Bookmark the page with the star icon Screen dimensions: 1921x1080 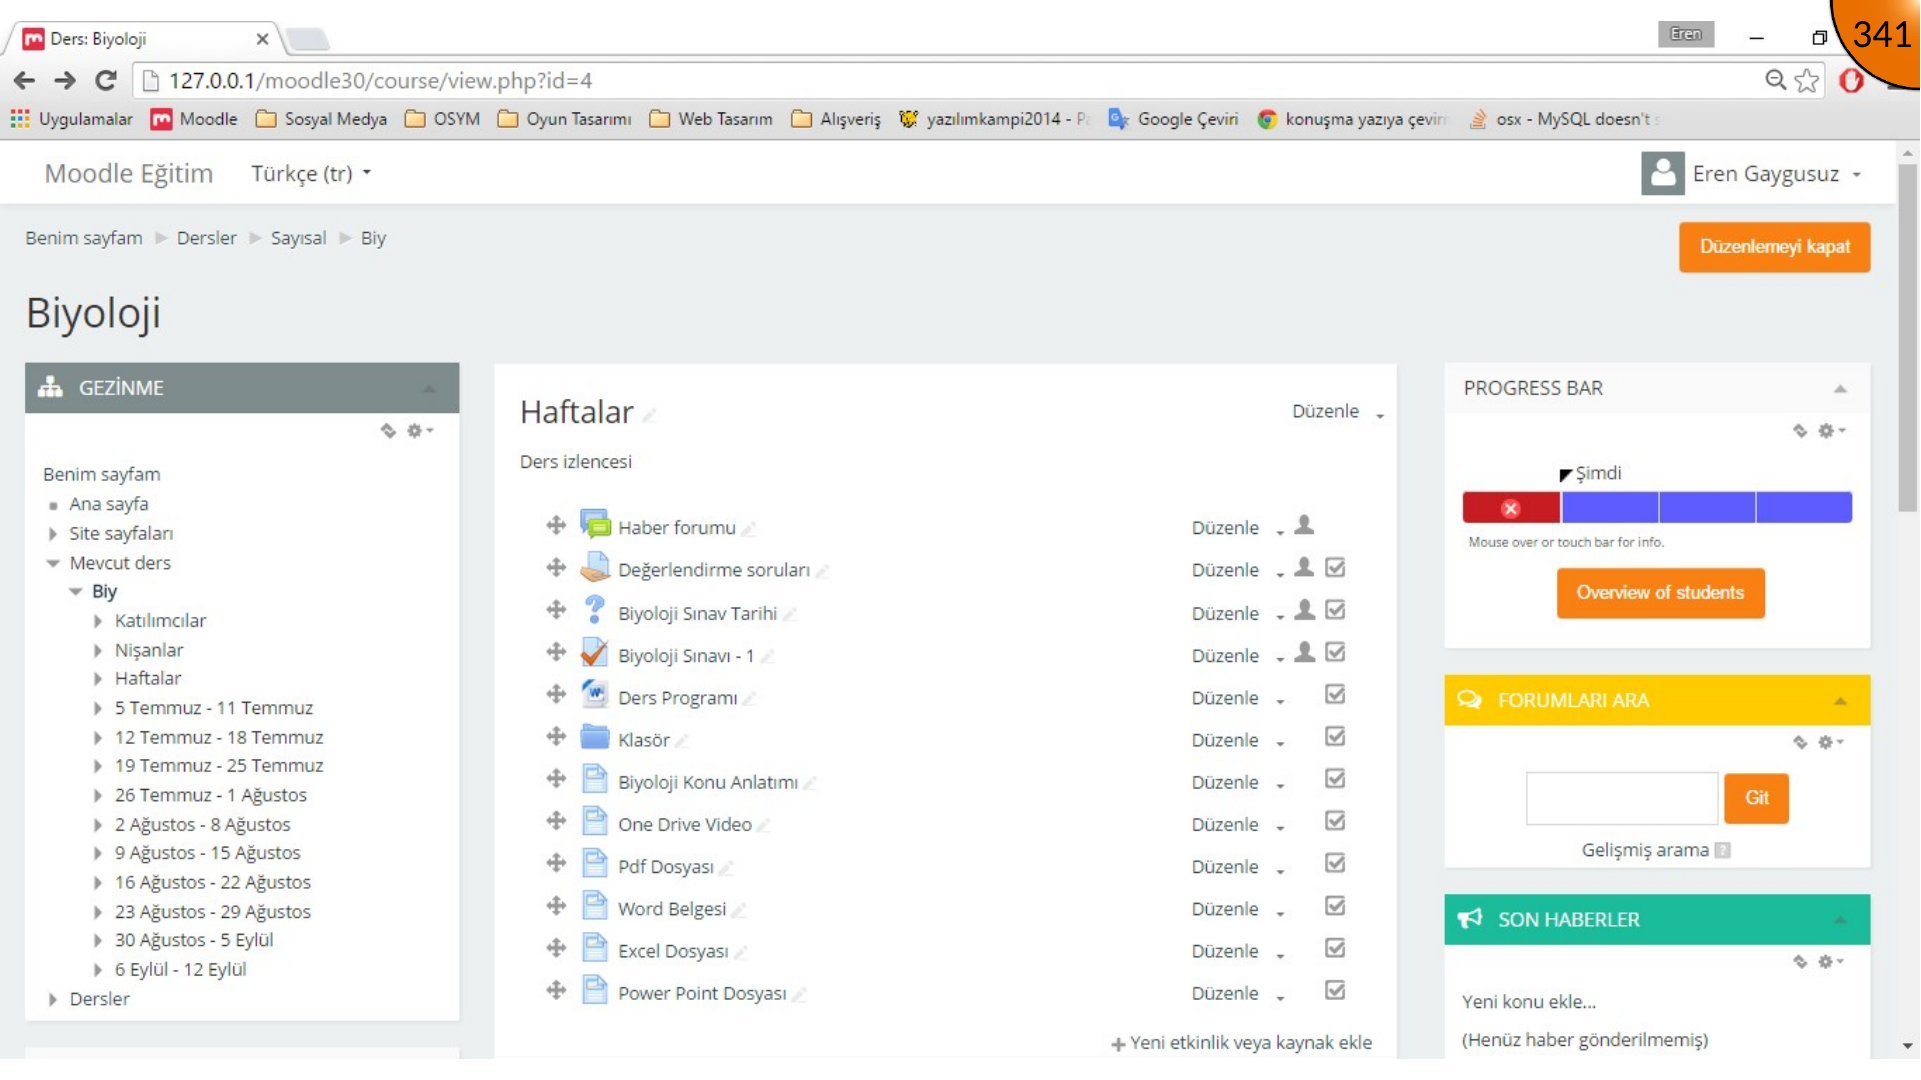(x=1807, y=80)
